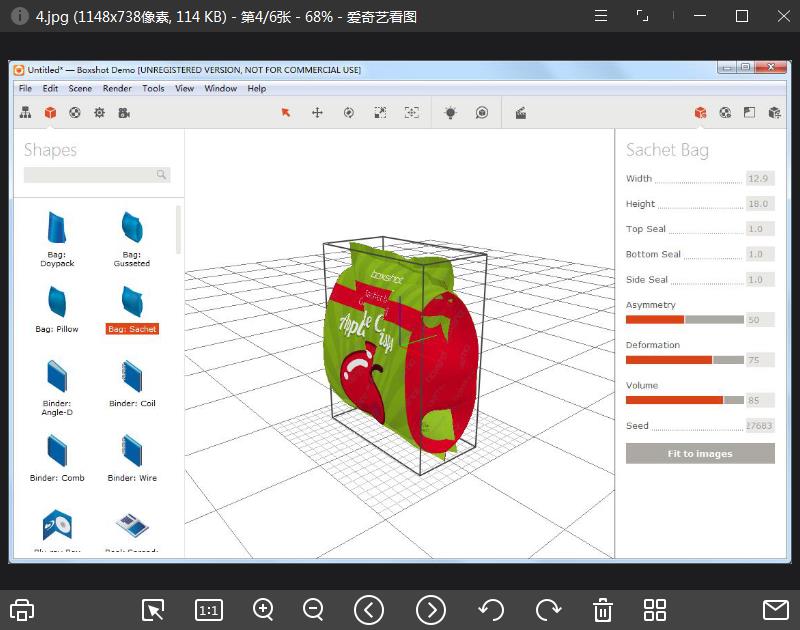Rotate the image counterclockwise
Image resolution: width=800 pixels, height=630 pixels.
(490, 610)
